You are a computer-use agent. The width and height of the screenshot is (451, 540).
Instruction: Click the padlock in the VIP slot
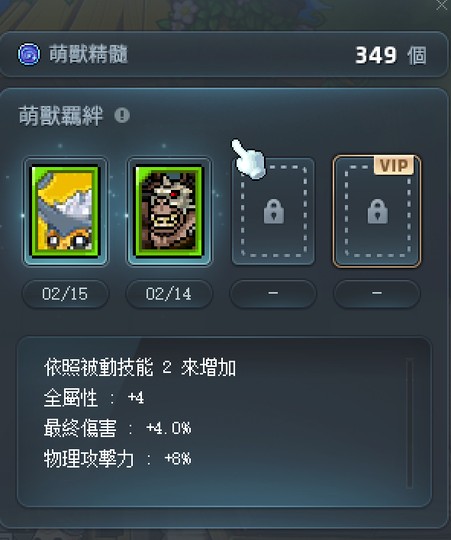coord(378,211)
